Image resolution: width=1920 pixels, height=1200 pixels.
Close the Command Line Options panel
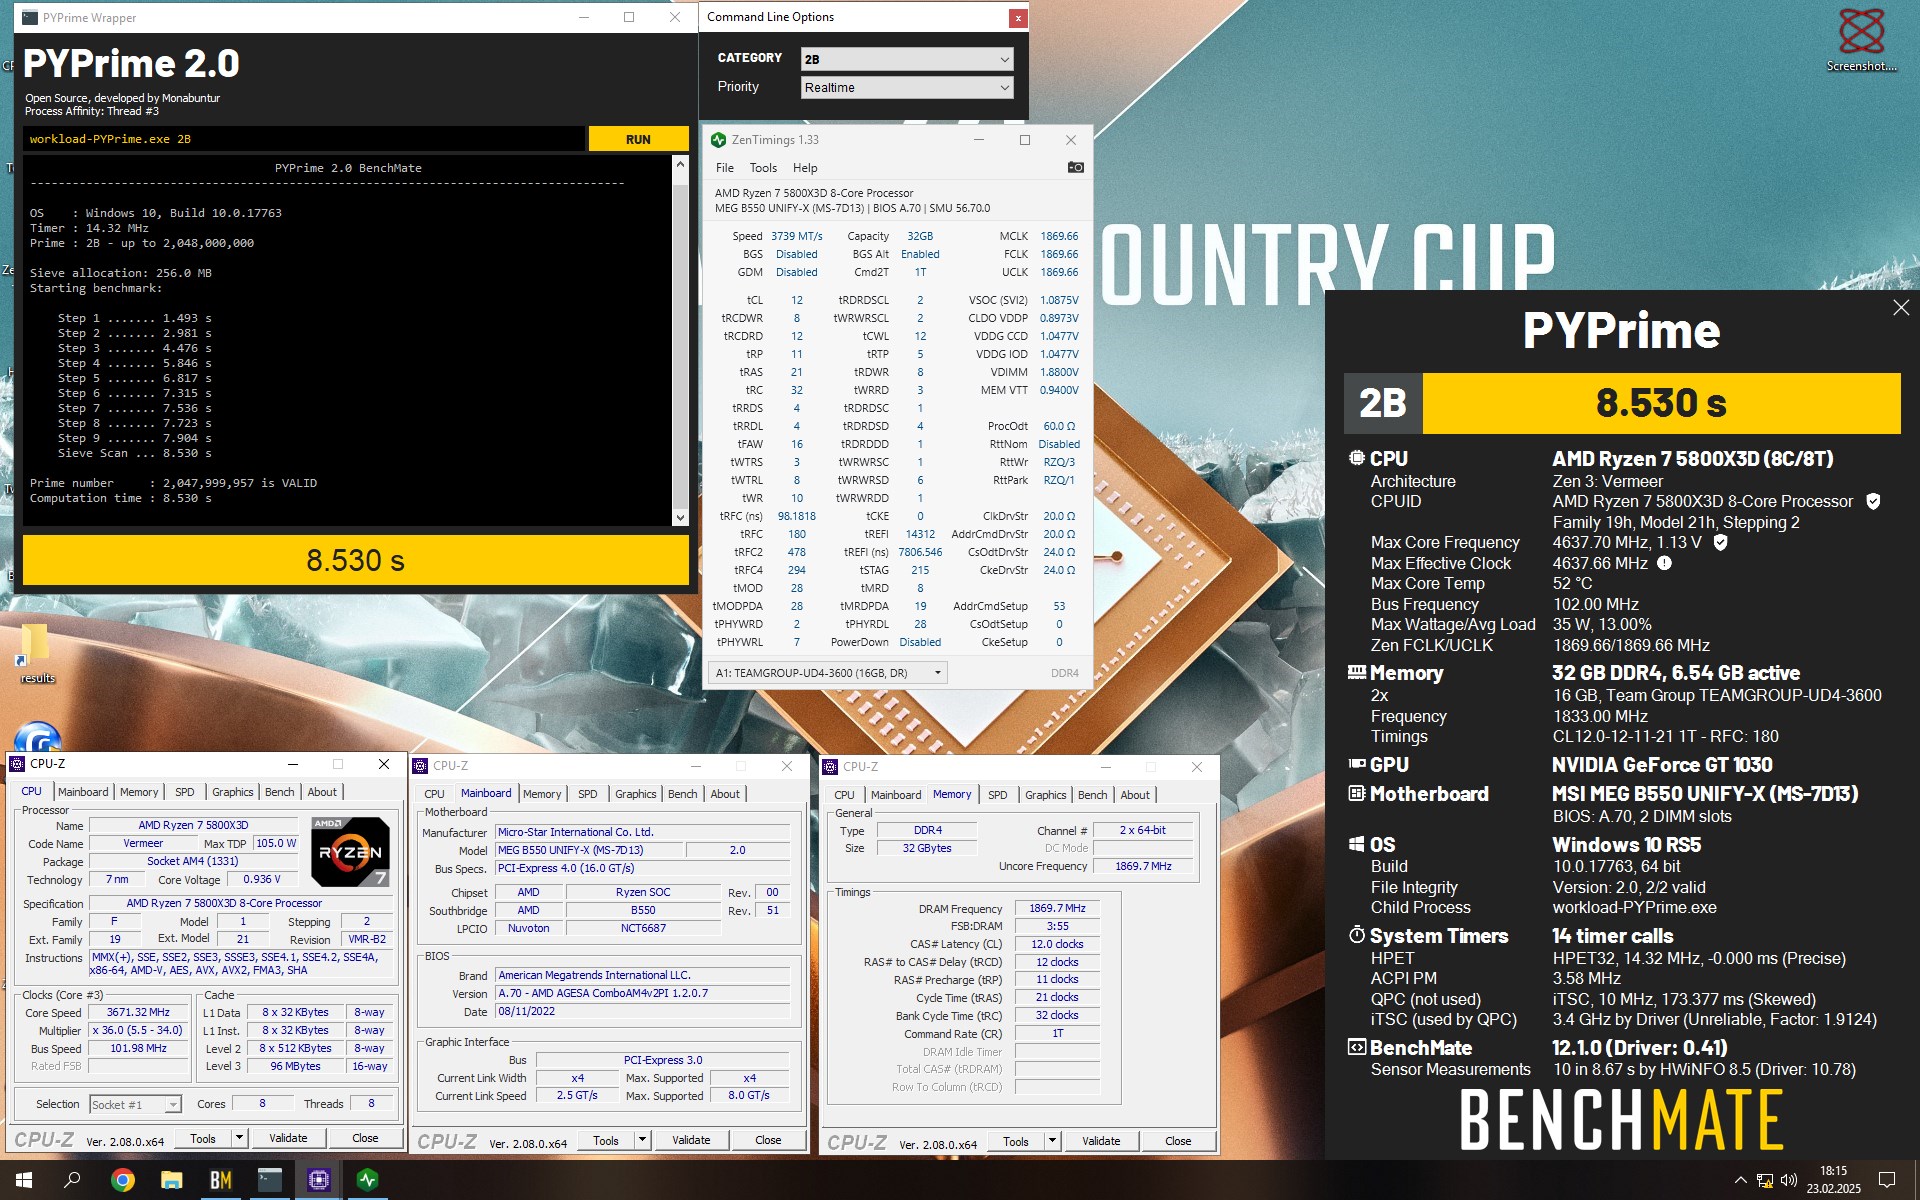1017,18
